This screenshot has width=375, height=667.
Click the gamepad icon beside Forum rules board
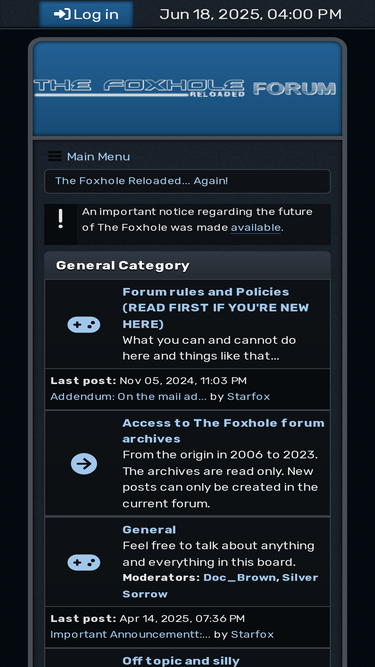[84, 325]
